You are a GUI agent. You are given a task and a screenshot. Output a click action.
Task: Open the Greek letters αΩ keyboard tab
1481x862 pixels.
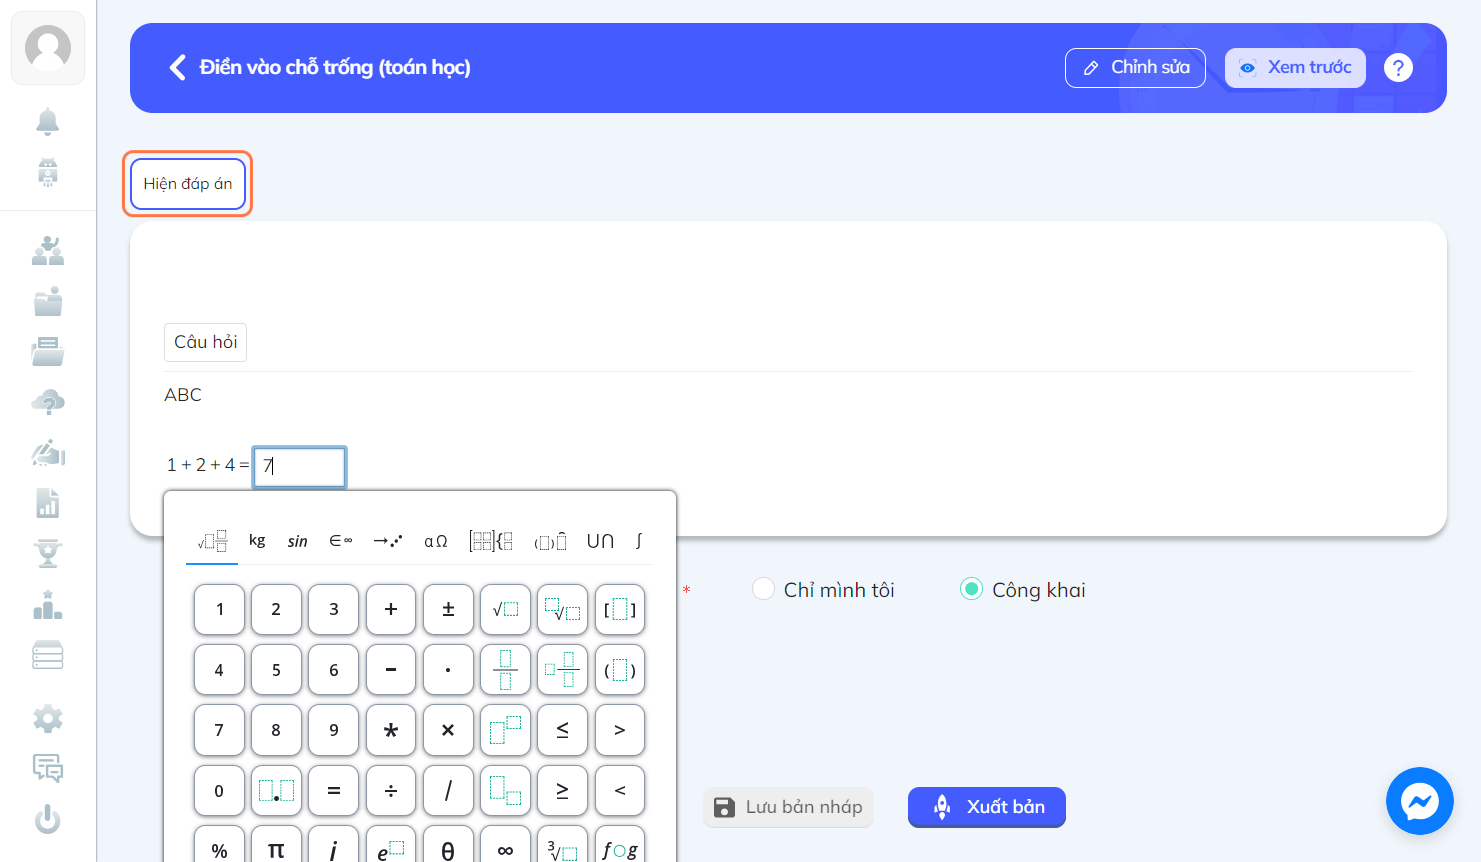point(436,541)
